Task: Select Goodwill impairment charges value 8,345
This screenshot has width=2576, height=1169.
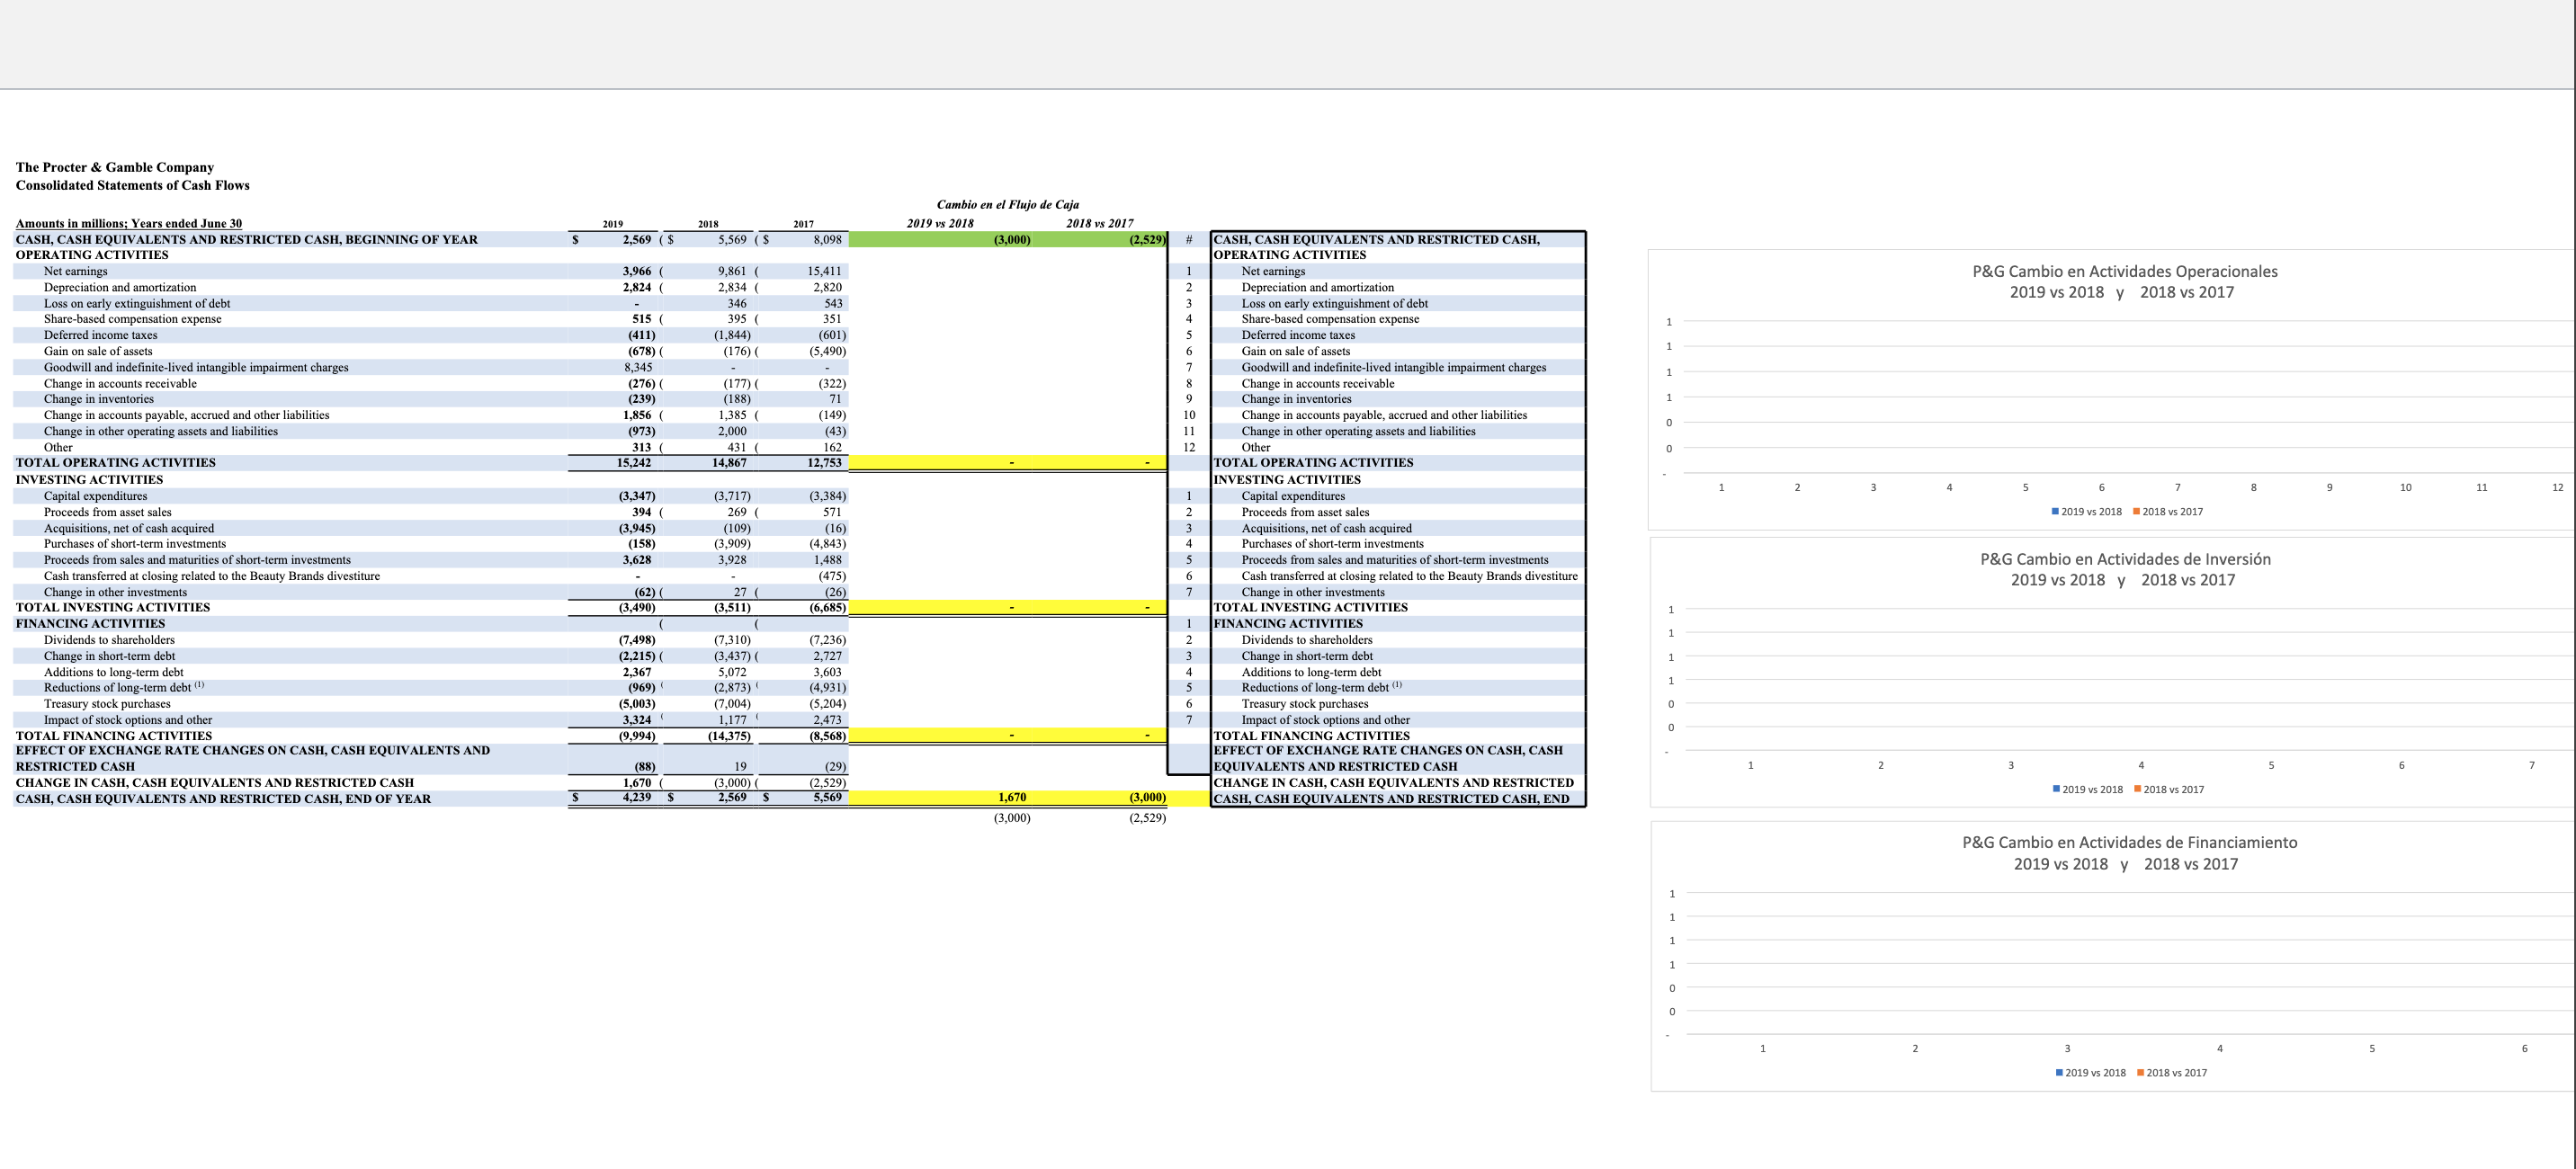Action: click(638, 367)
